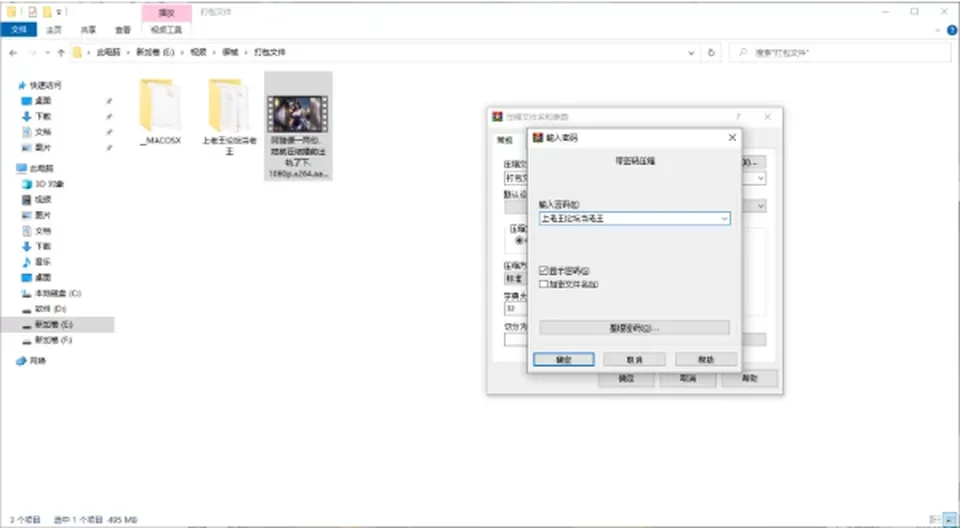The height and width of the screenshot is (528, 960).
Task: Open the Share ribbon tab
Action: 88,29
